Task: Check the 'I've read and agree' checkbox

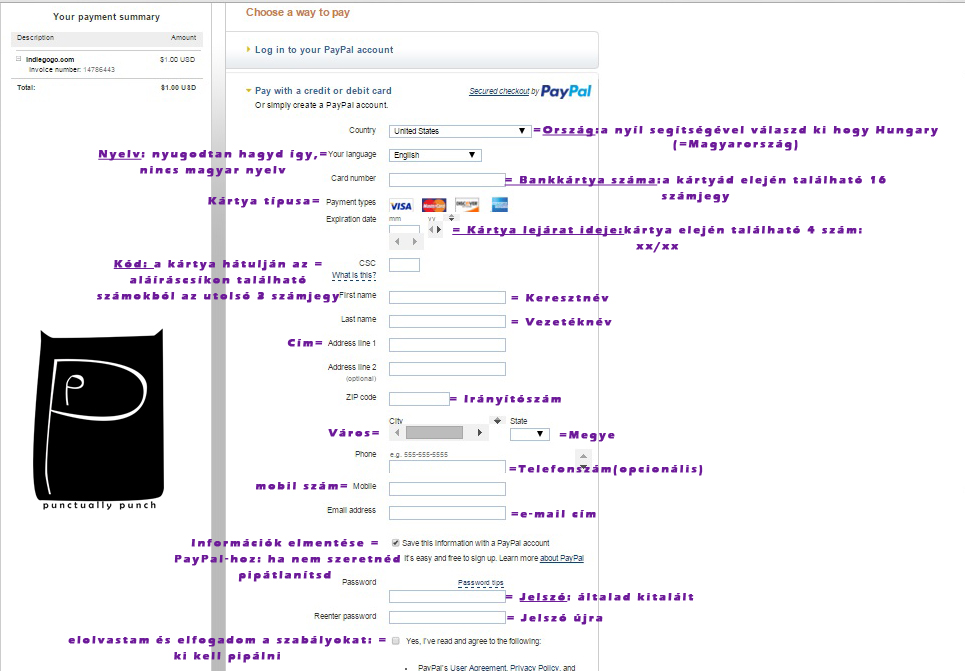Action: [396, 640]
